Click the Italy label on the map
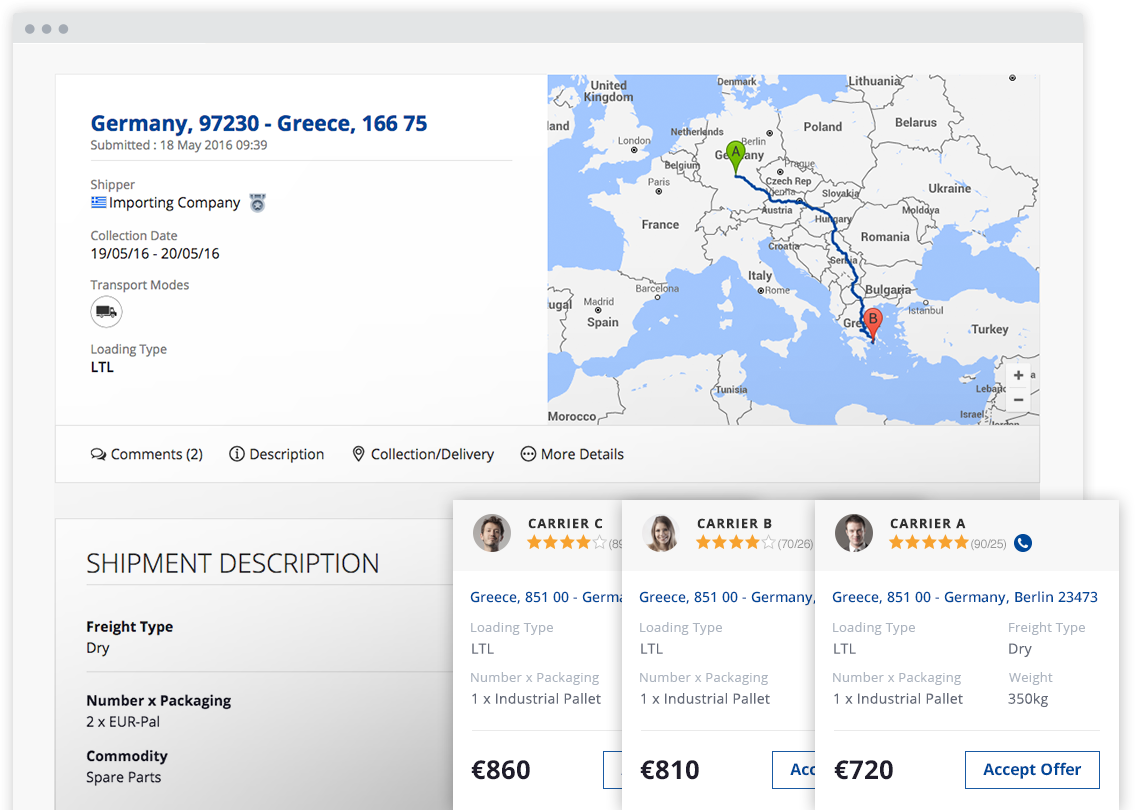This screenshot has height=810, width=1135. pos(760,276)
